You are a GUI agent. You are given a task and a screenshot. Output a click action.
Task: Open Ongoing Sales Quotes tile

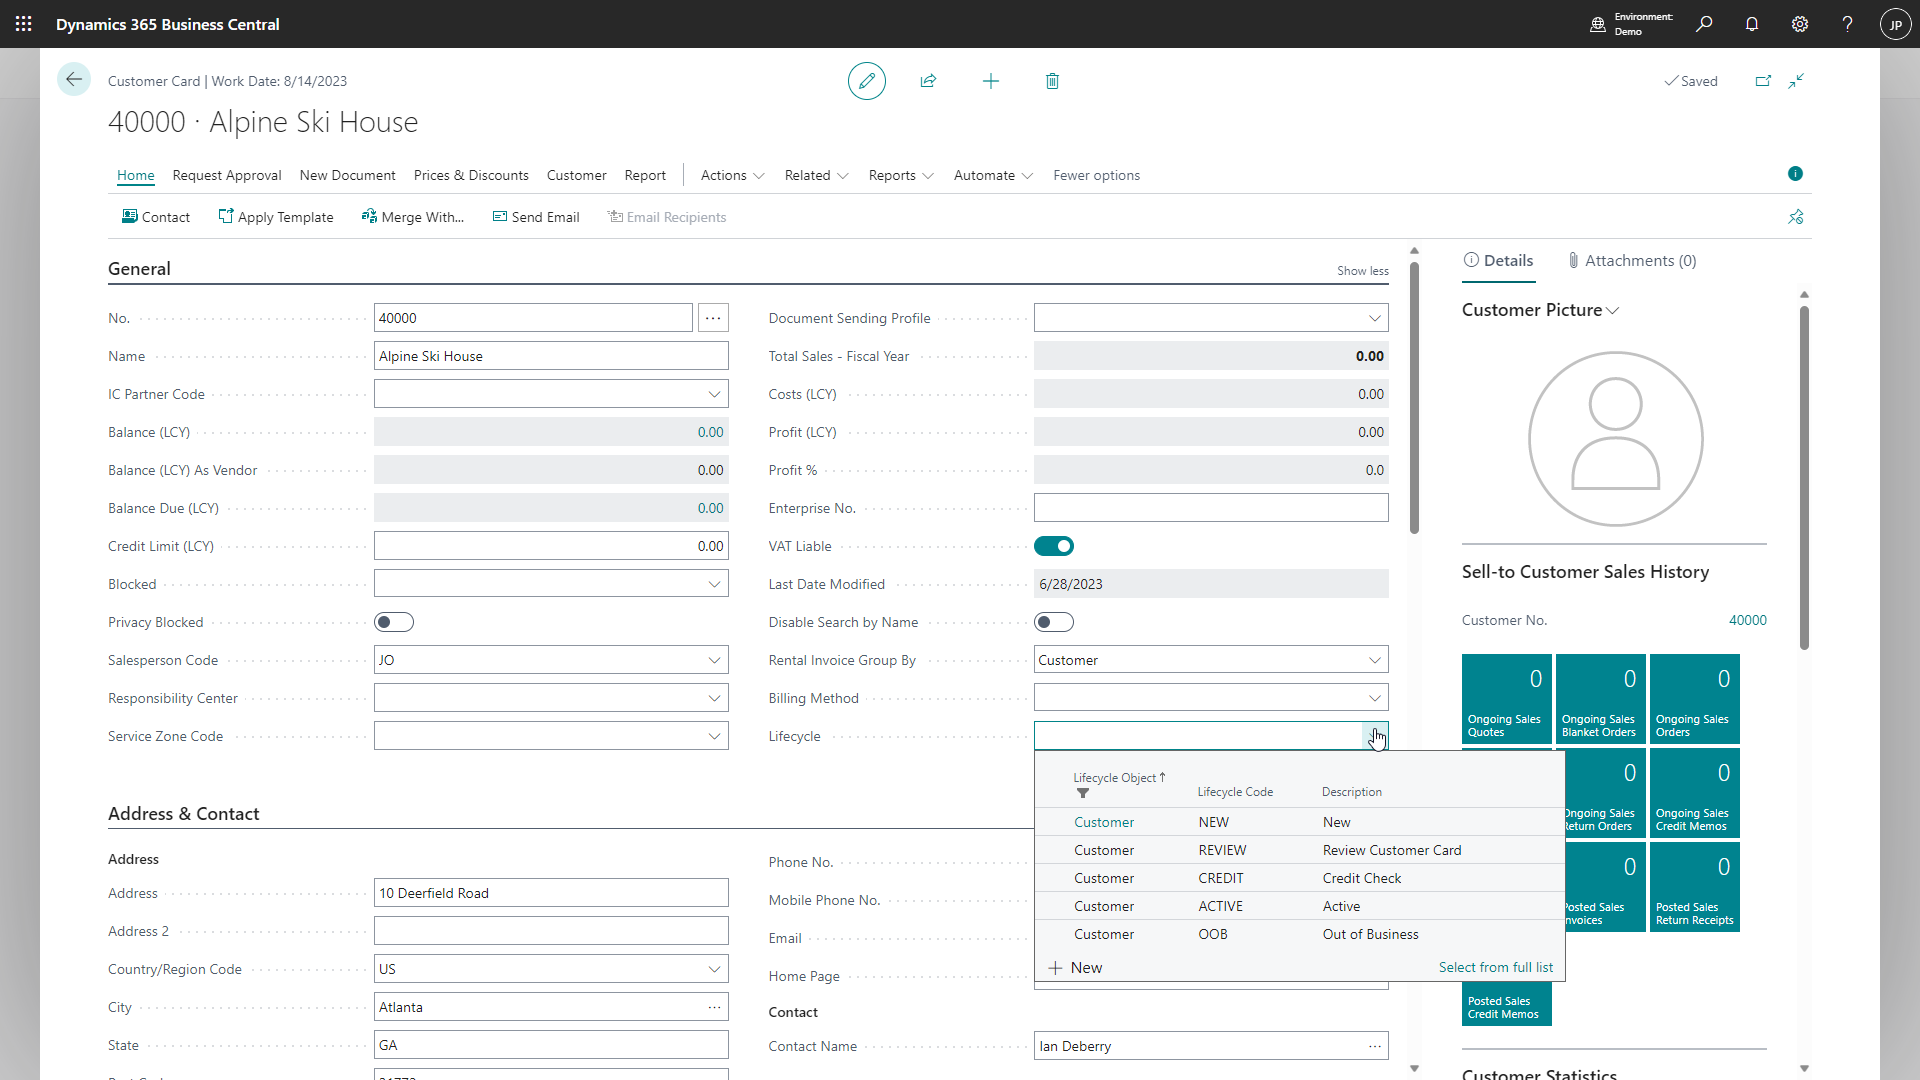coord(1506,698)
